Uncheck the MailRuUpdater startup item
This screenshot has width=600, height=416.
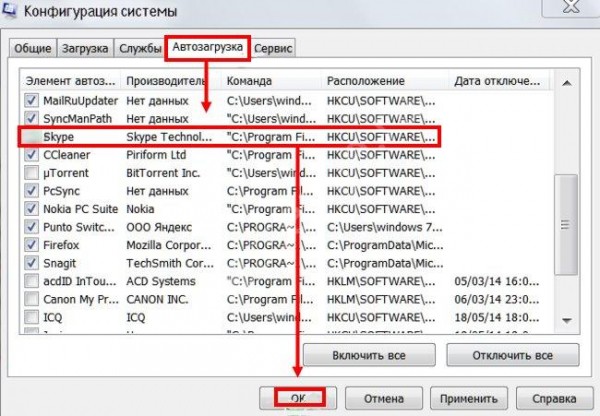pos(31,101)
